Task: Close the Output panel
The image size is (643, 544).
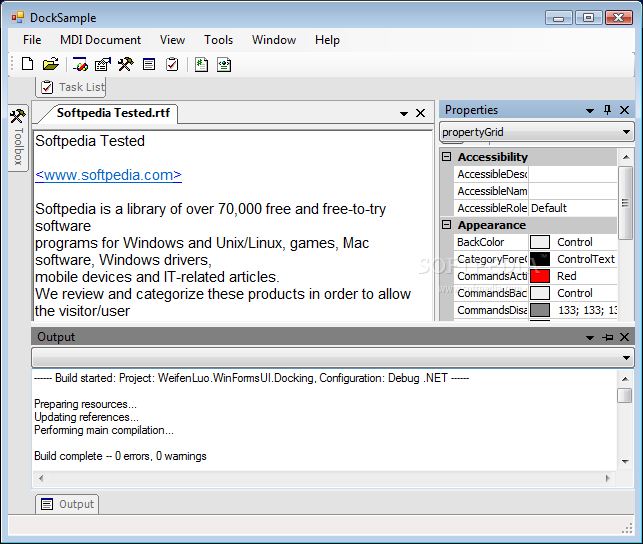Action: (624, 337)
